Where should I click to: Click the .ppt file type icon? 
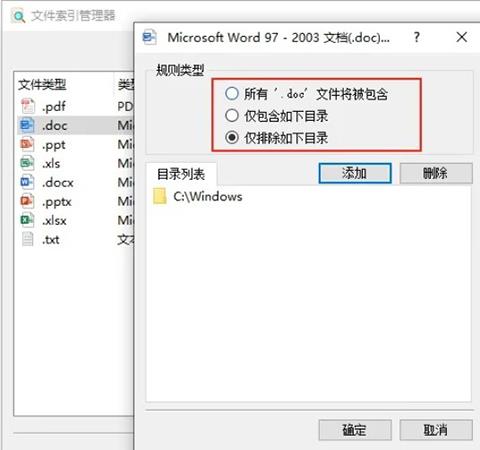[x=27, y=144]
